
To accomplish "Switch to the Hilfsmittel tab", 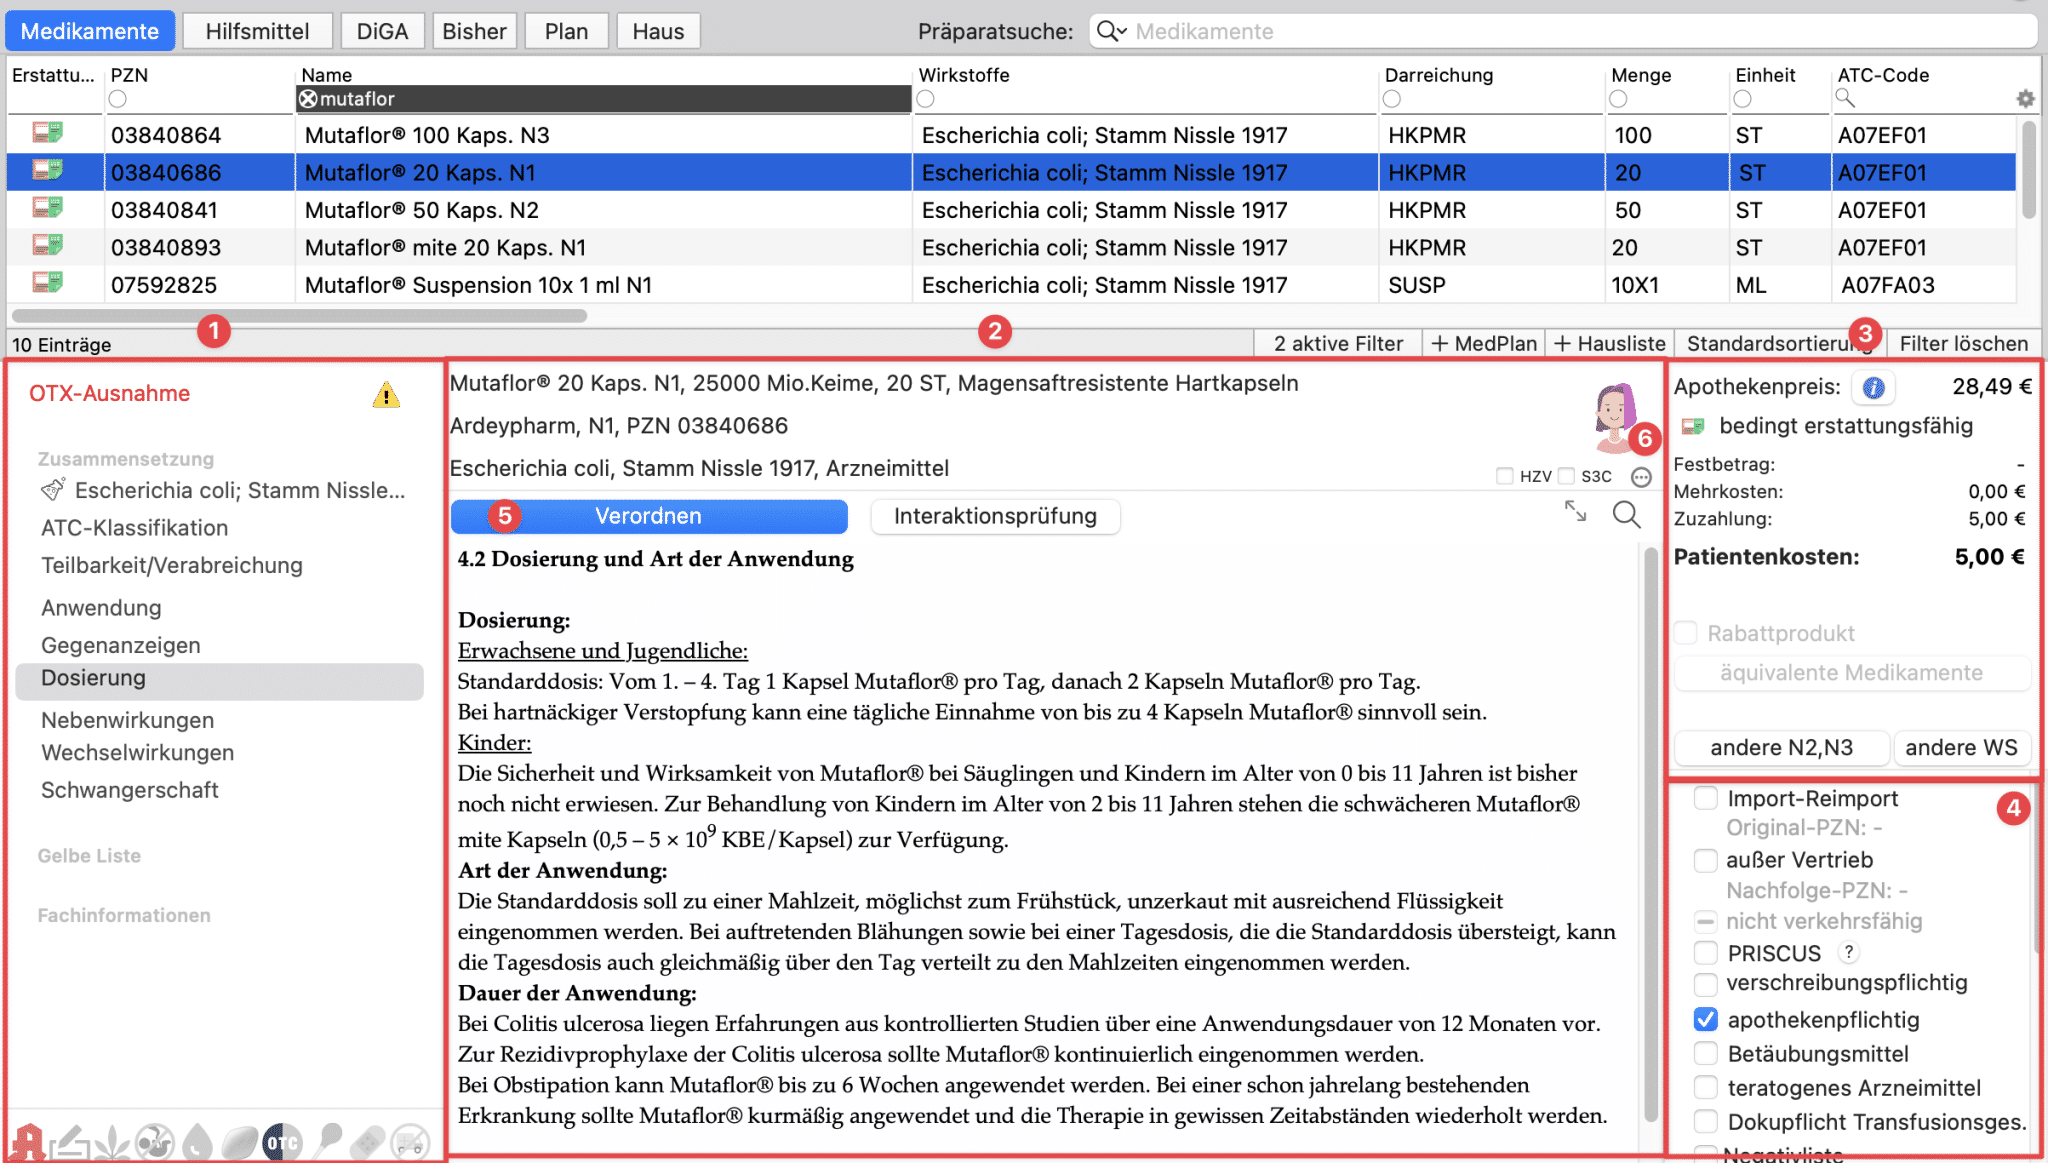I will pos(257,31).
